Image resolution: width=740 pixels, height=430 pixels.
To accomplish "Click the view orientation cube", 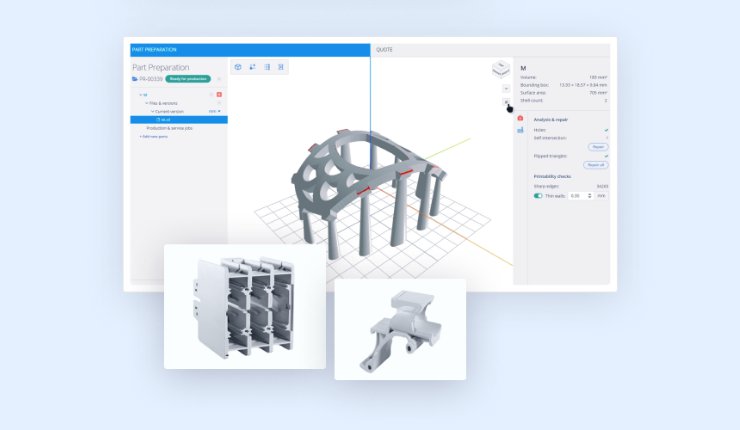I will pos(500,69).
